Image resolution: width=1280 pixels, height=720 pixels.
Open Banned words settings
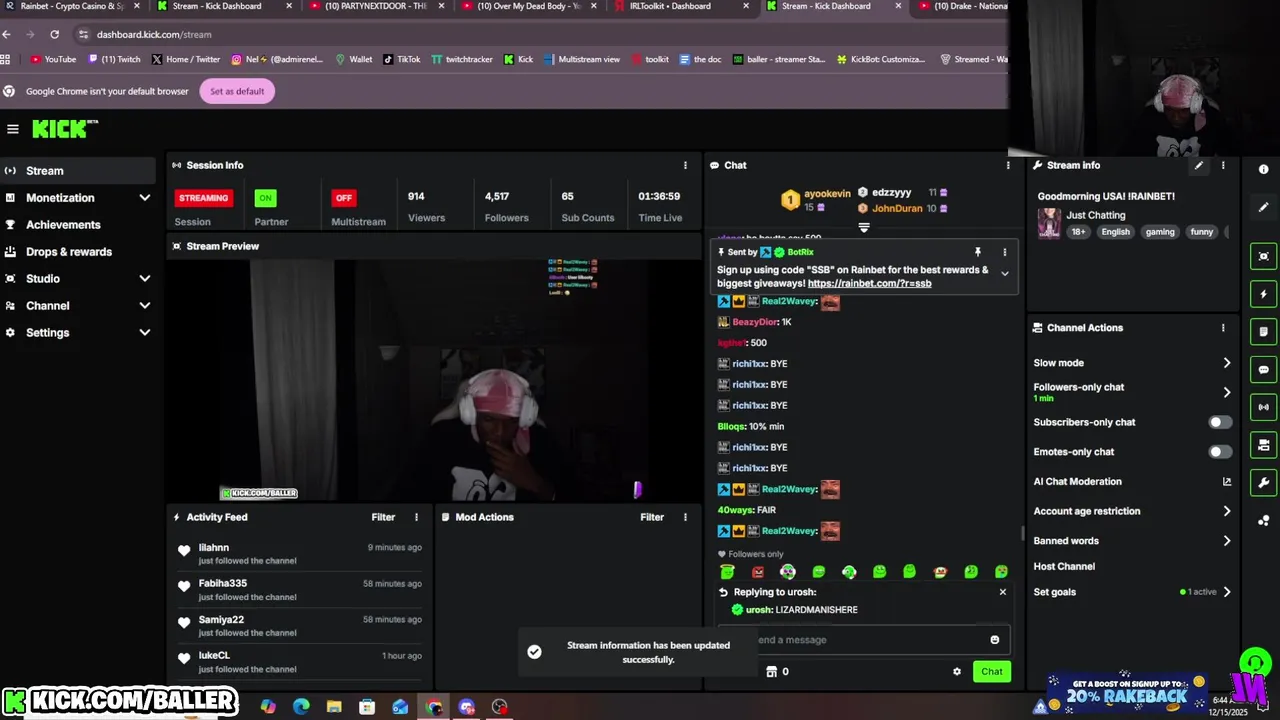[x=1132, y=541]
